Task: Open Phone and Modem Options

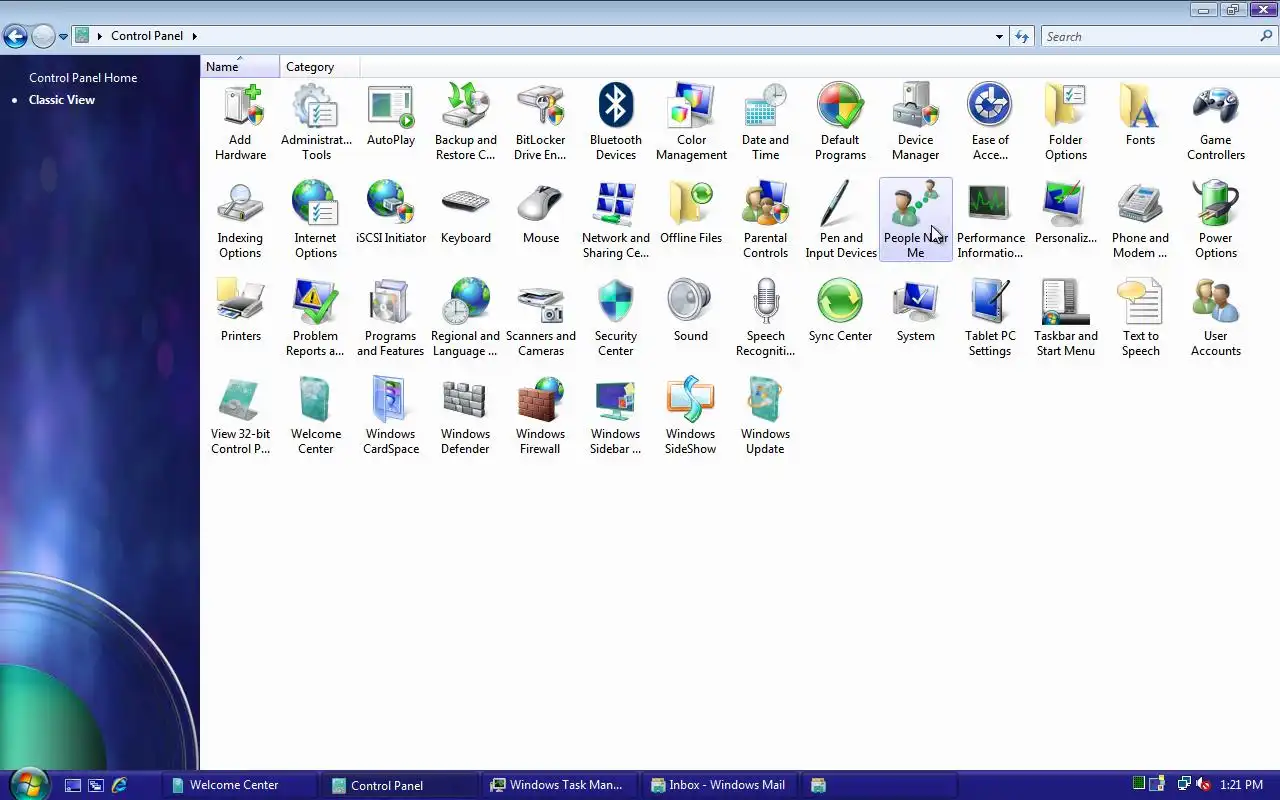Action: pyautogui.click(x=1140, y=221)
